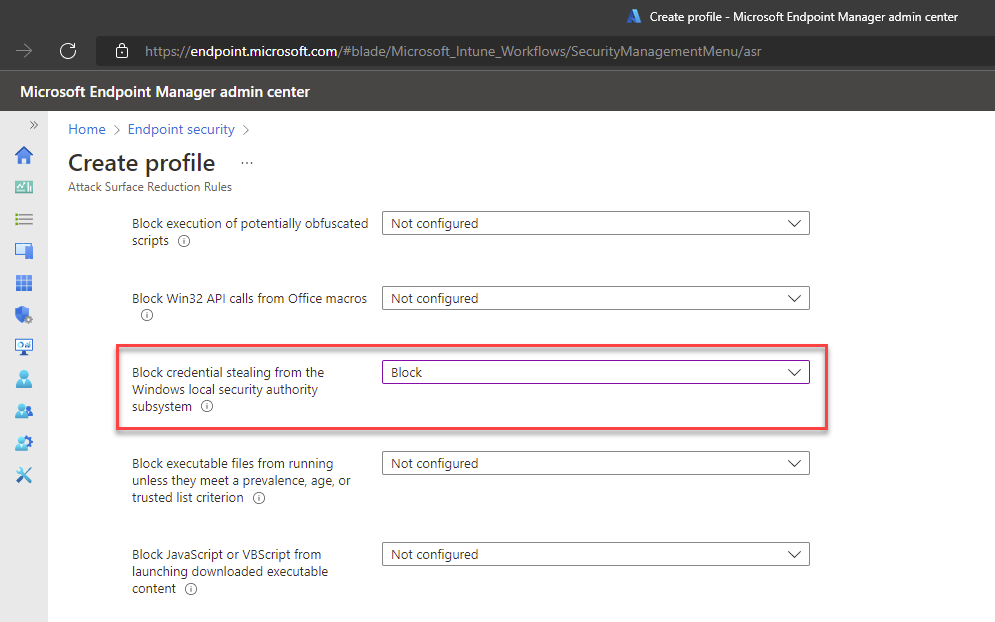Open Reports monitor icon in sidebar
The height and width of the screenshot is (622, 995).
pyautogui.click(x=24, y=347)
